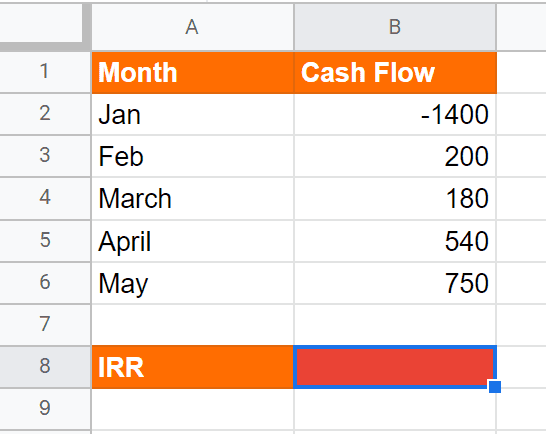Image resolution: width=546 pixels, height=434 pixels.
Task: Select the 'Jan' cell
Action: coord(193,114)
